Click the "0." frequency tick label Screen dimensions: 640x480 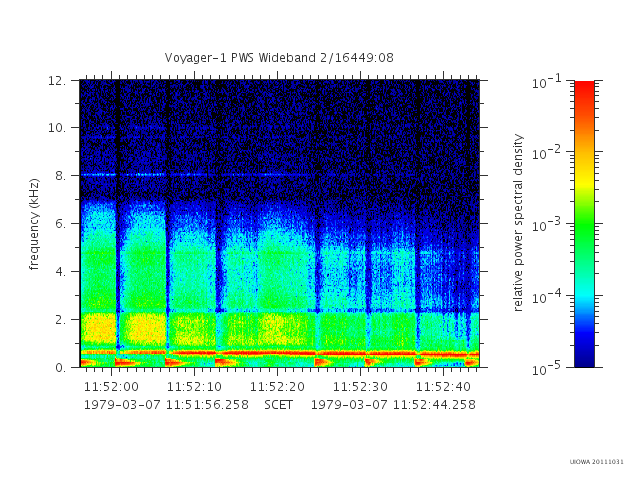click(61, 367)
